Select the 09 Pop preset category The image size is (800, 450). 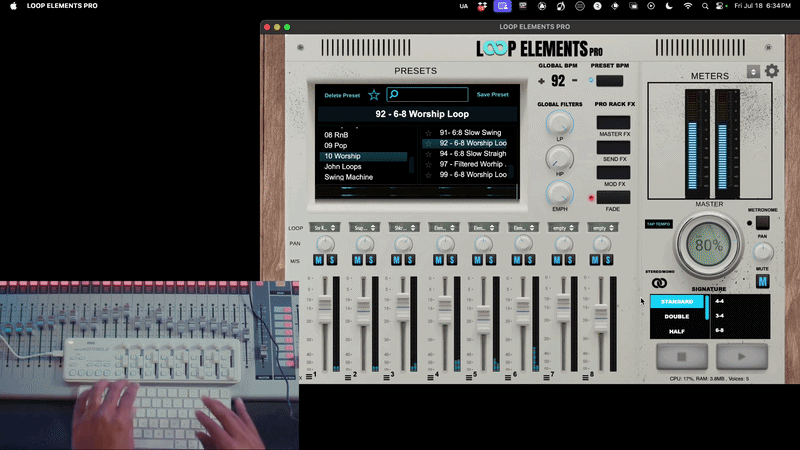(x=336, y=145)
